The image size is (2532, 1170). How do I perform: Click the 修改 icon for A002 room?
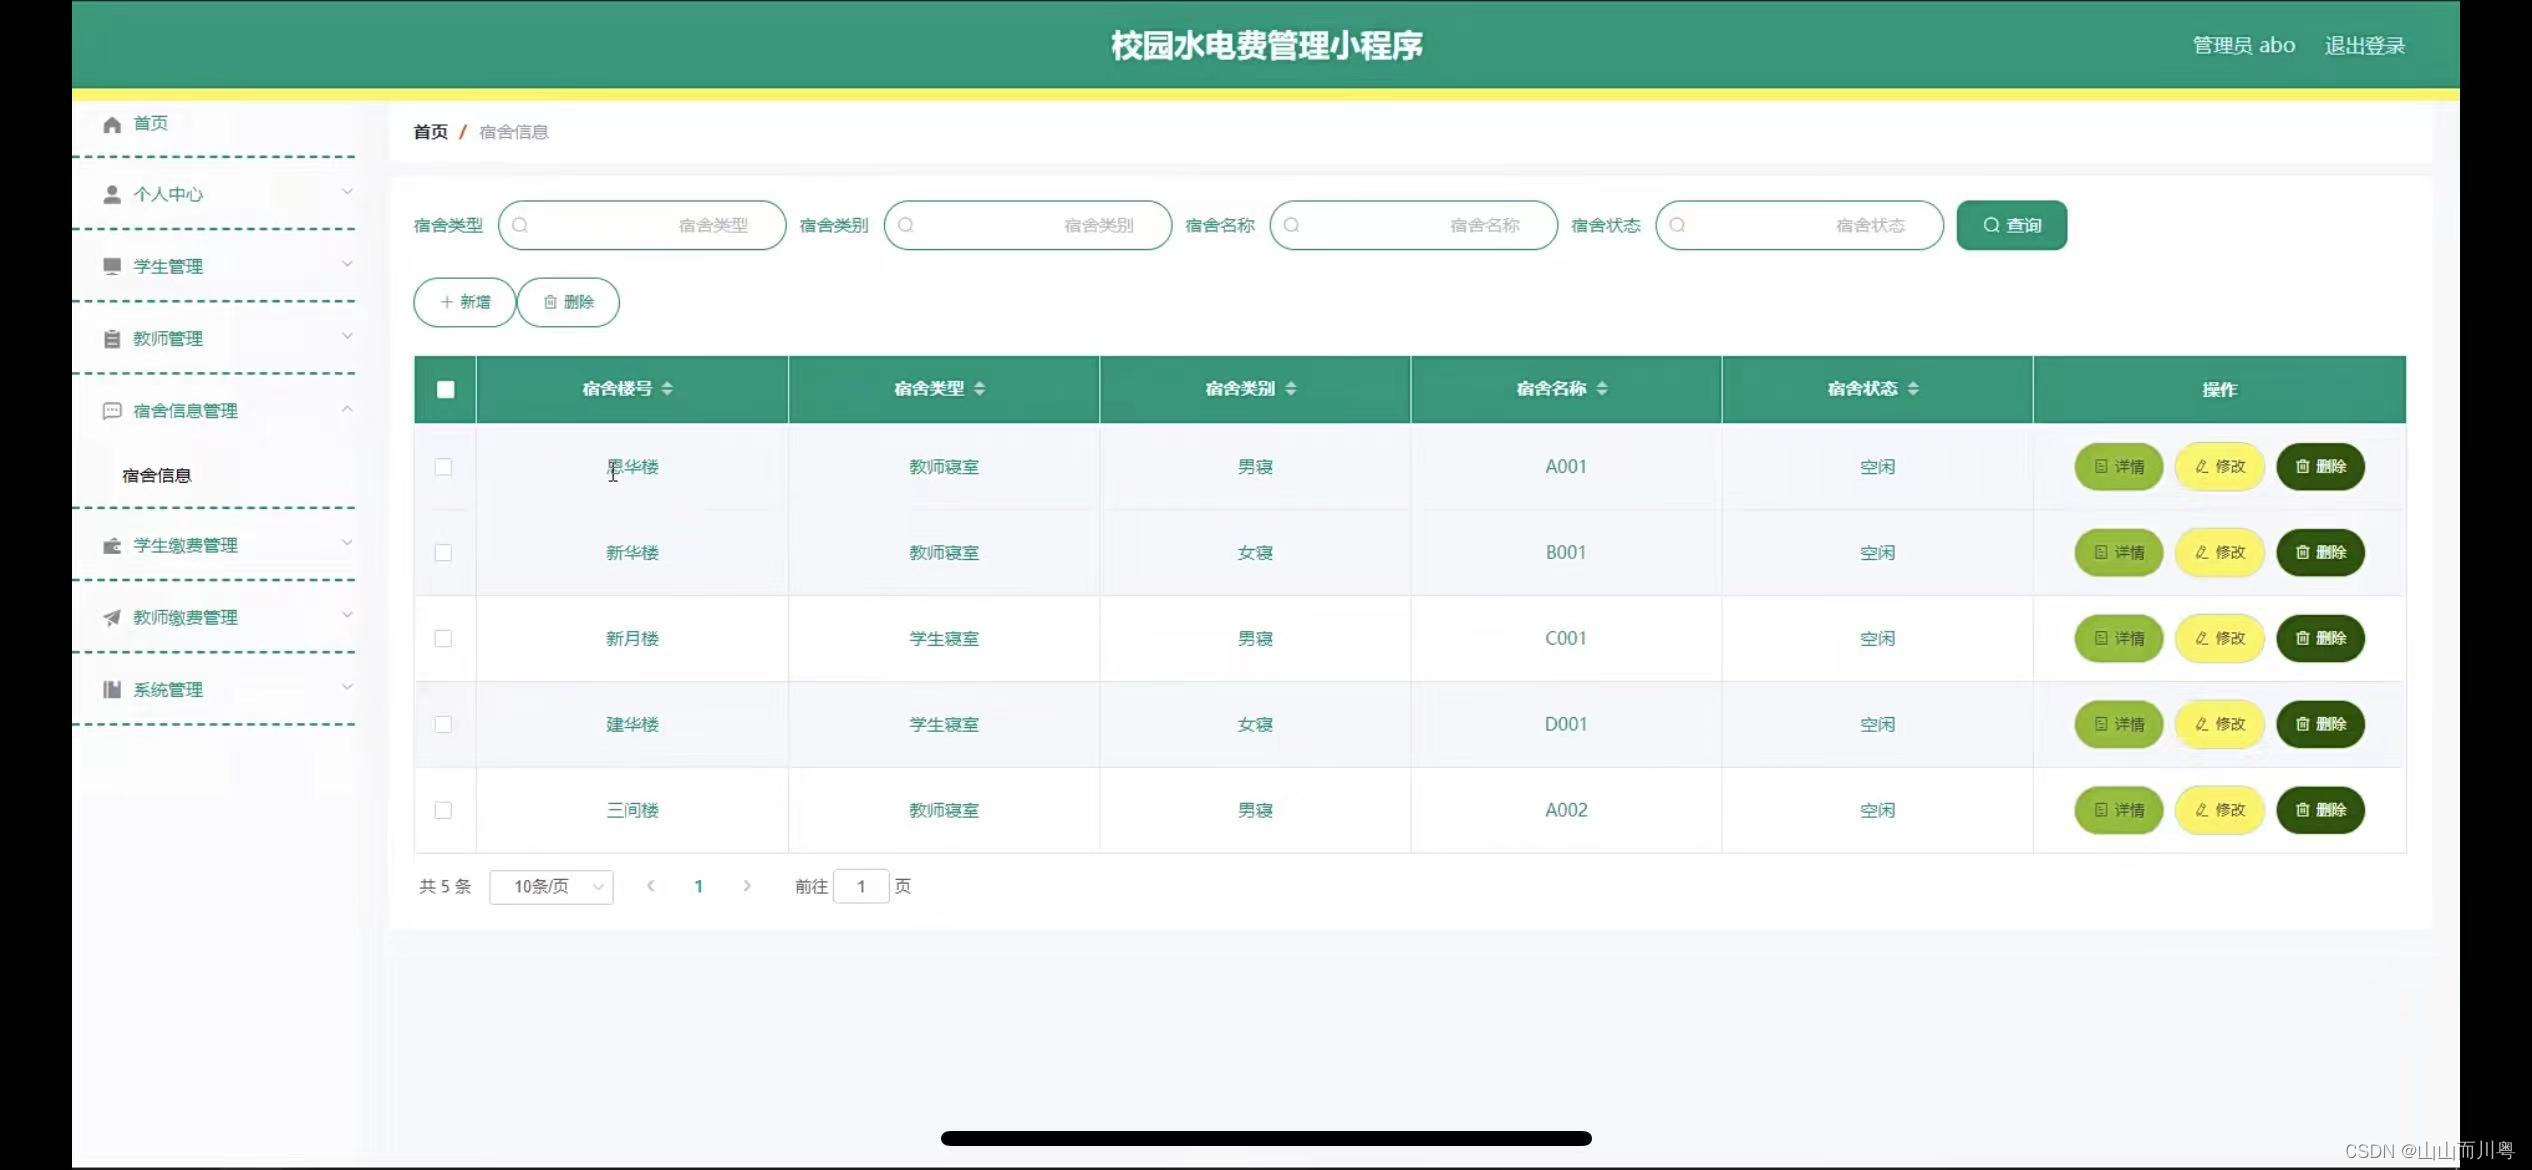click(x=2220, y=810)
